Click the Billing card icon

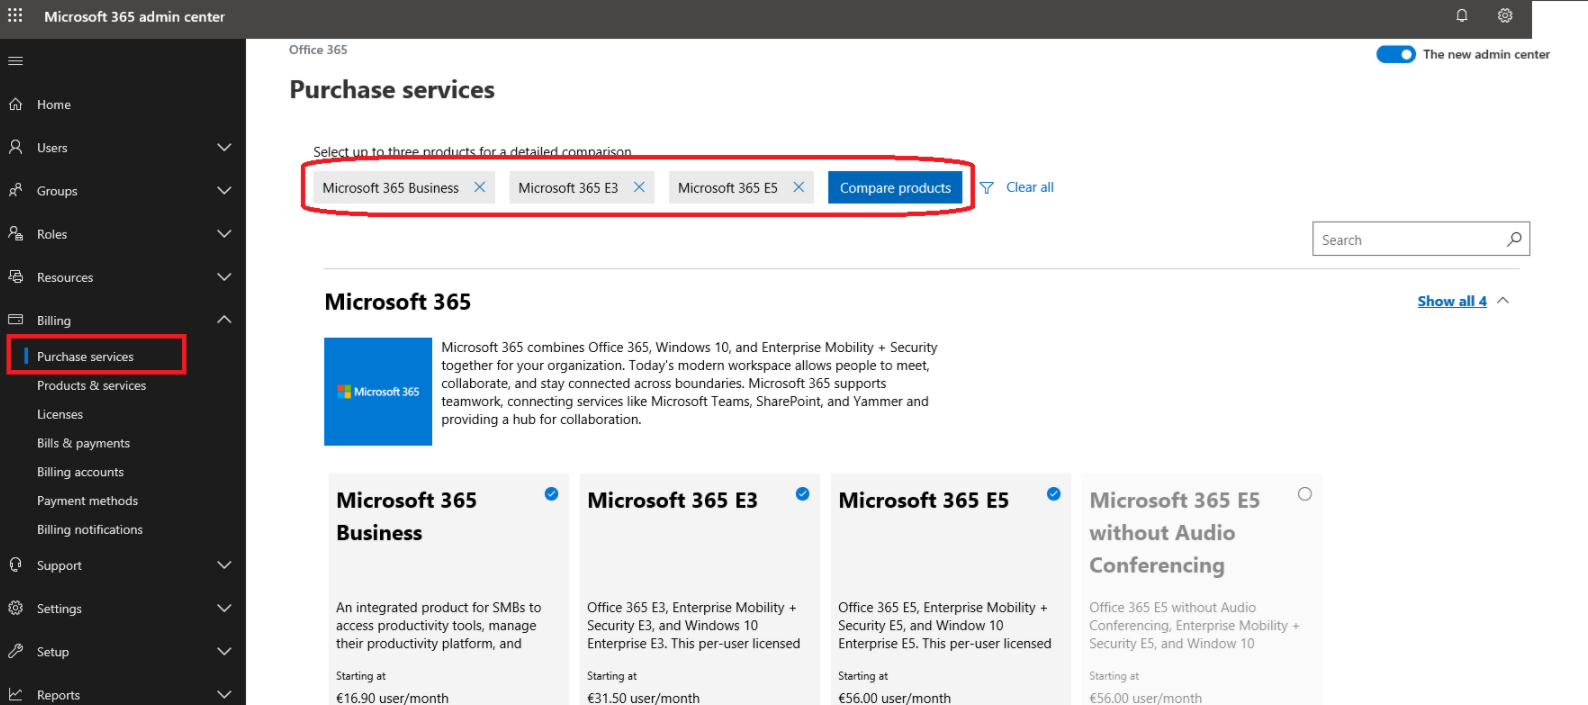point(15,320)
